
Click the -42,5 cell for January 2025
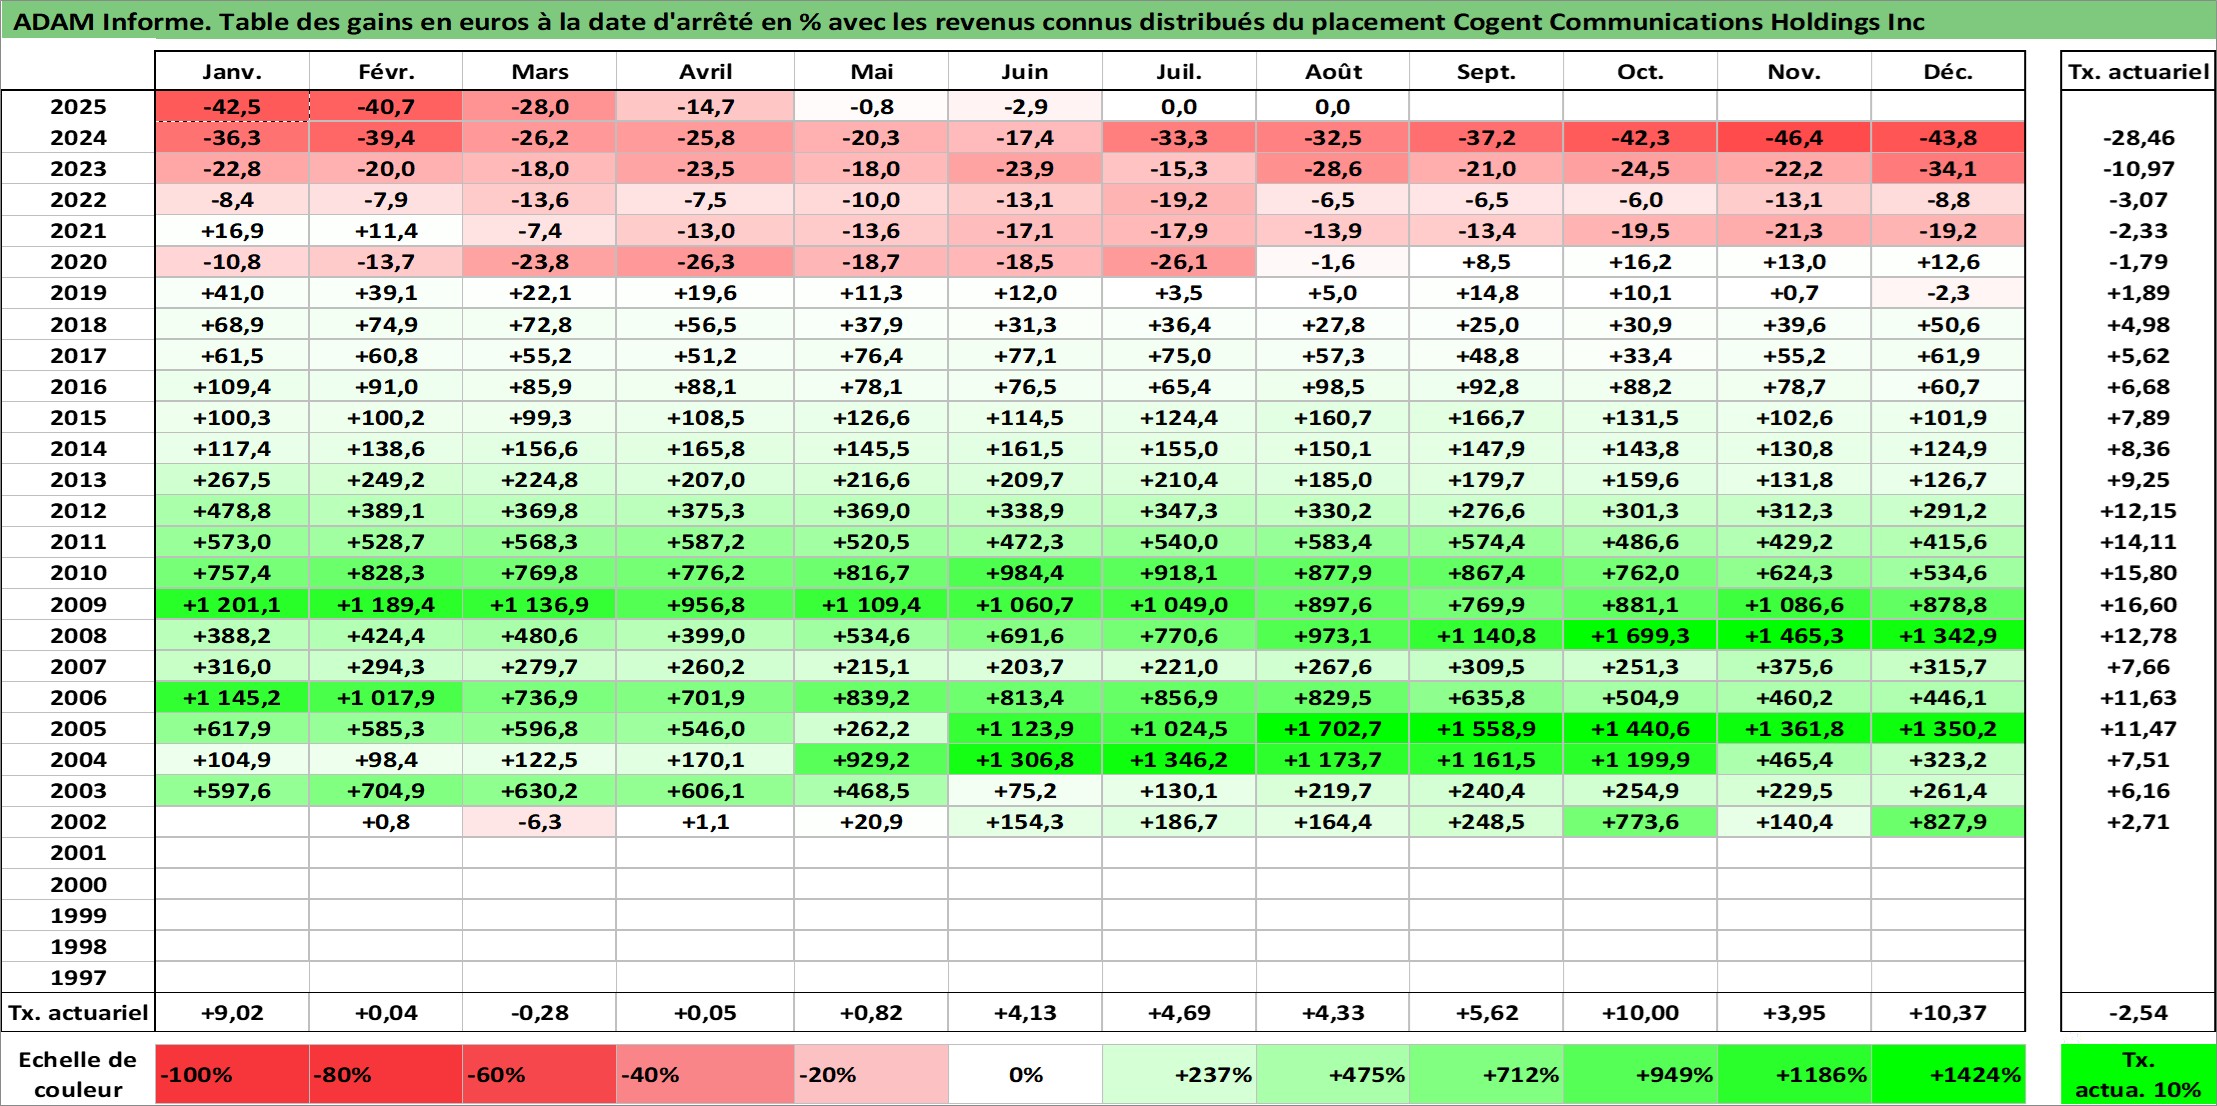click(x=232, y=107)
